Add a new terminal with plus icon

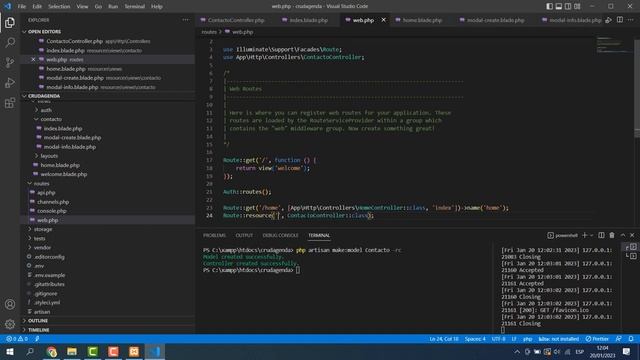(x=584, y=235)
